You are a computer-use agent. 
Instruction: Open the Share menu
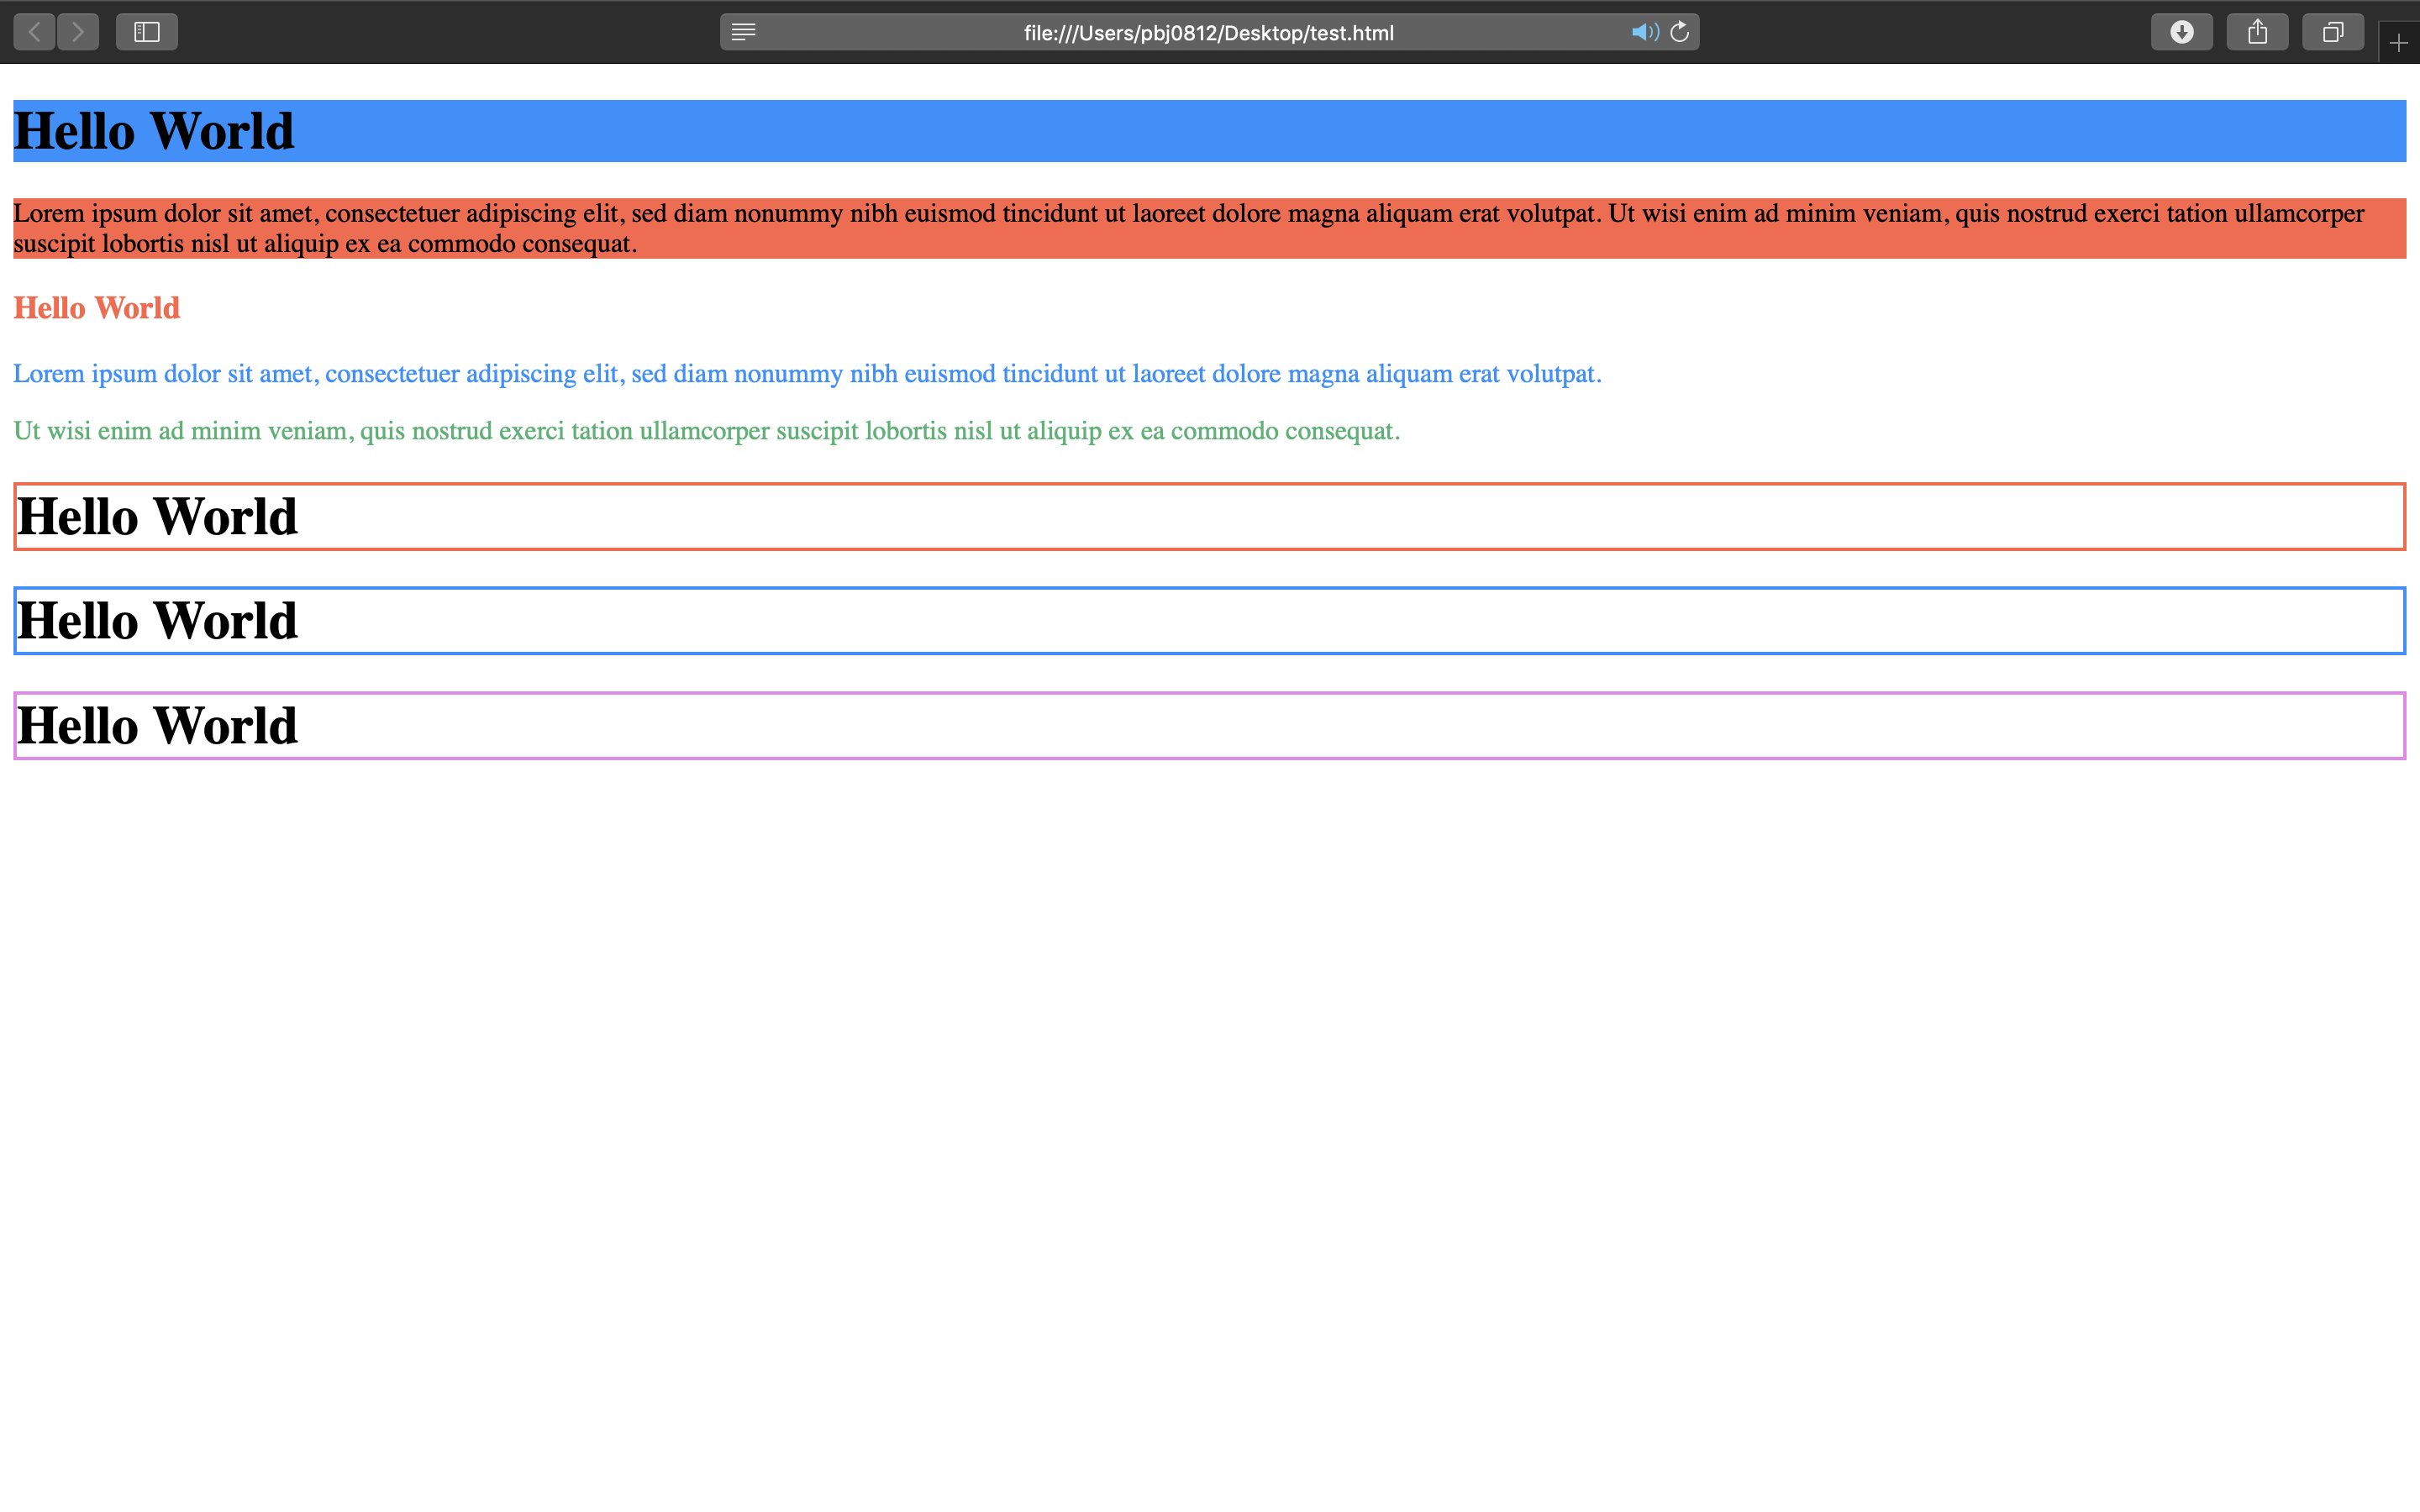click(2257, 32)
